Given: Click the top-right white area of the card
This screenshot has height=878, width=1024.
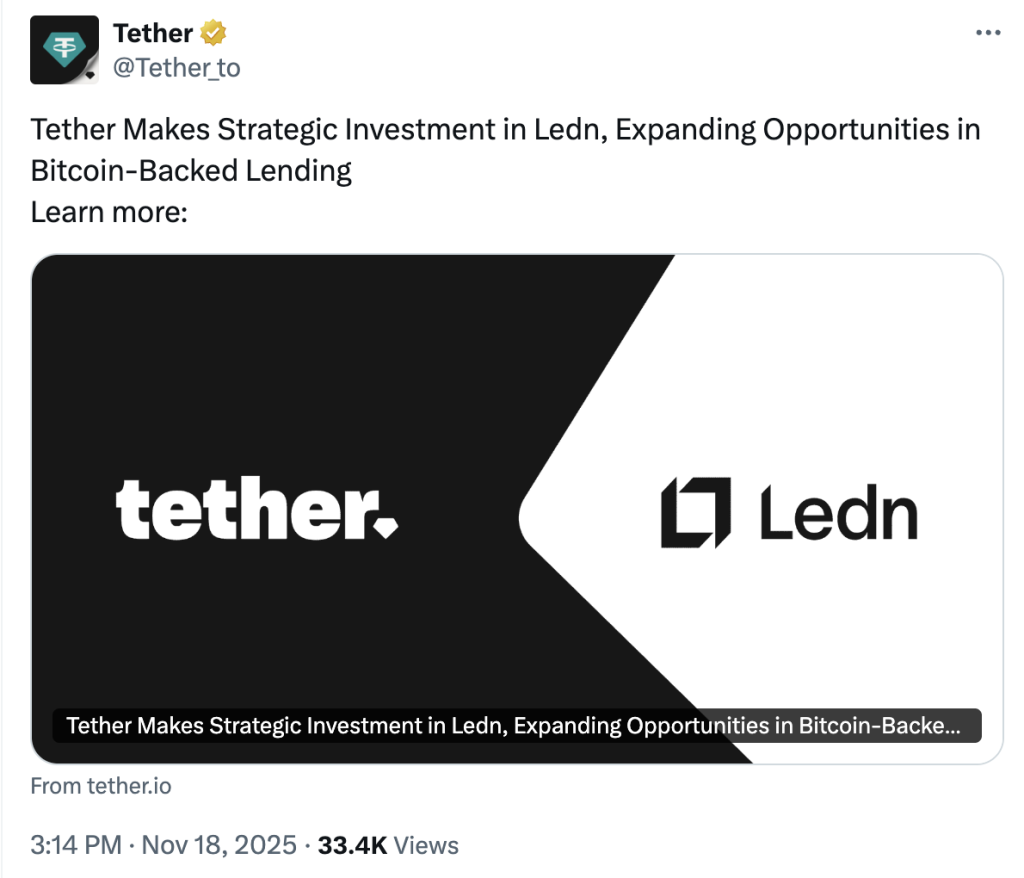Looking at the screenshot, I should [880, 330].
